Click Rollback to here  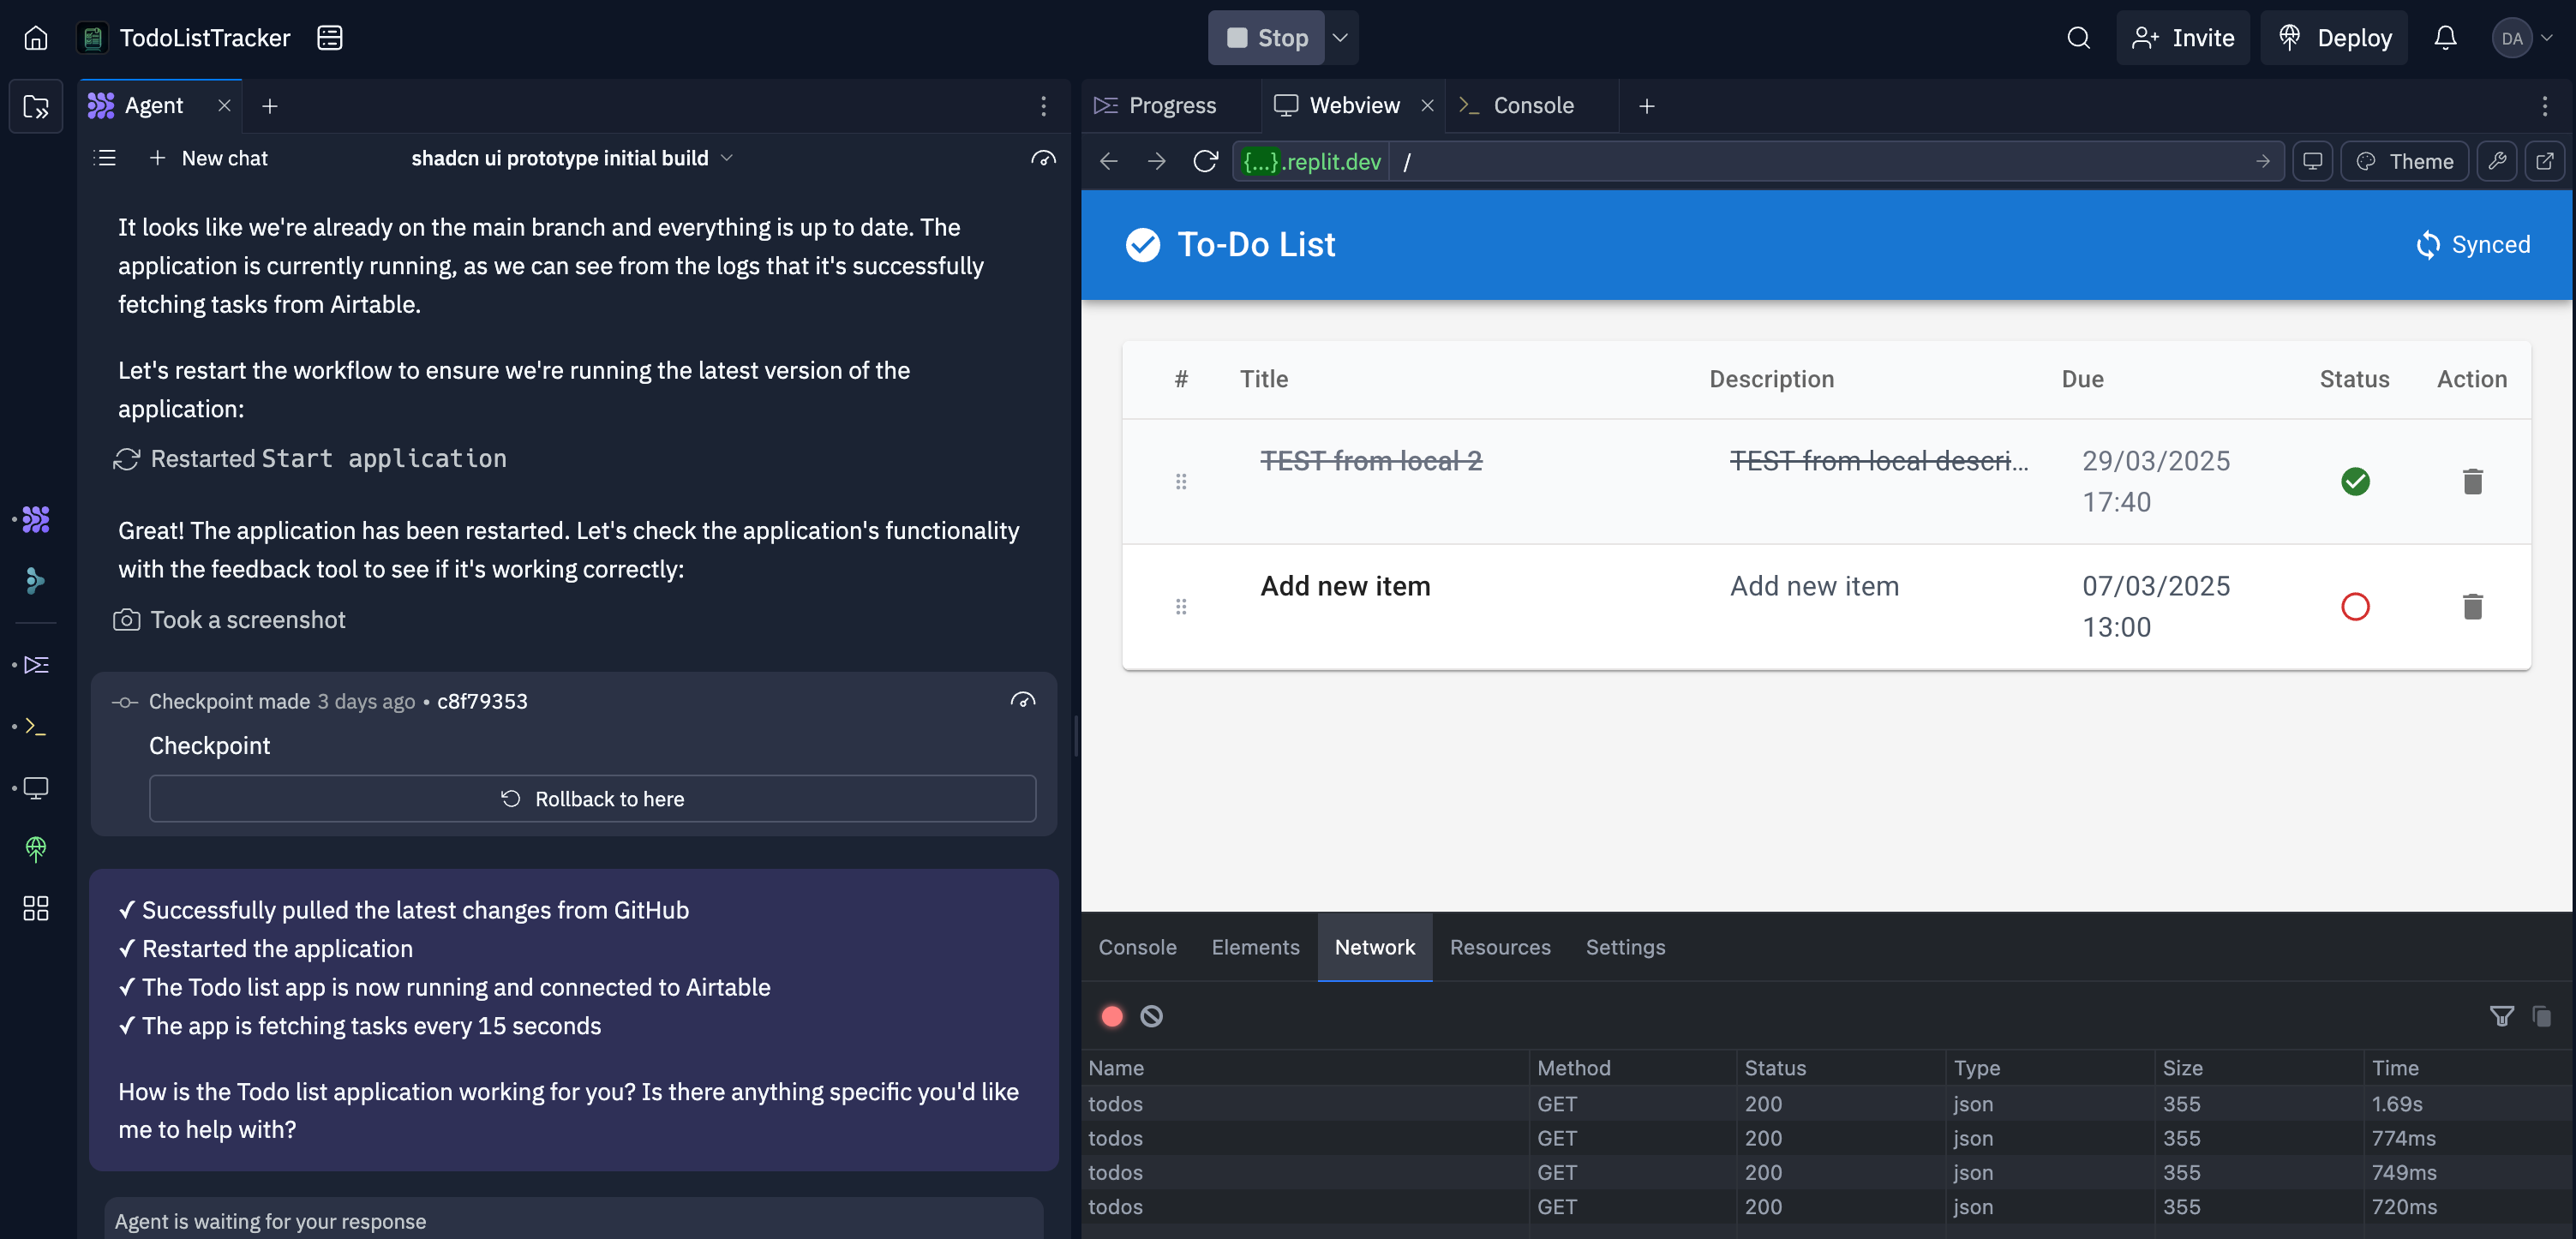click(592, 798)
